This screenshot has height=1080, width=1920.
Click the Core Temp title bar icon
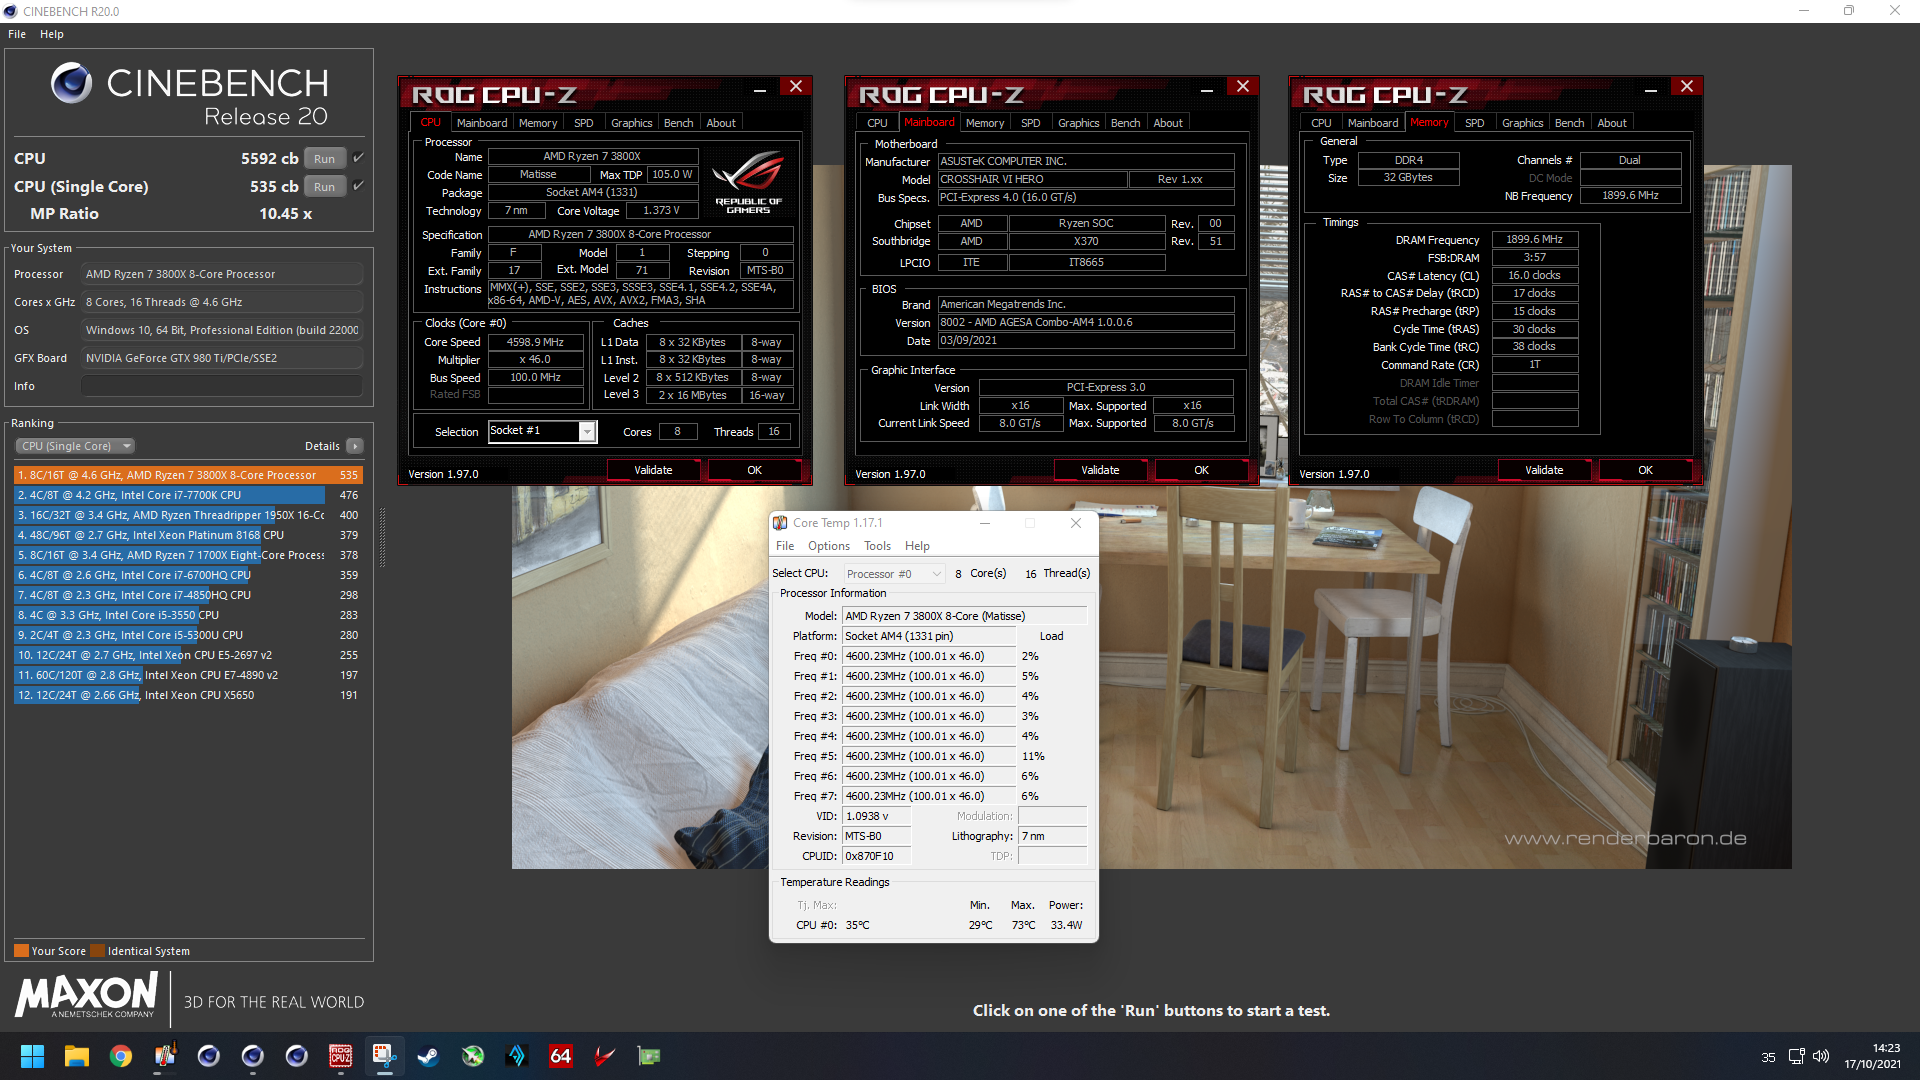click(x=780, y=523)
